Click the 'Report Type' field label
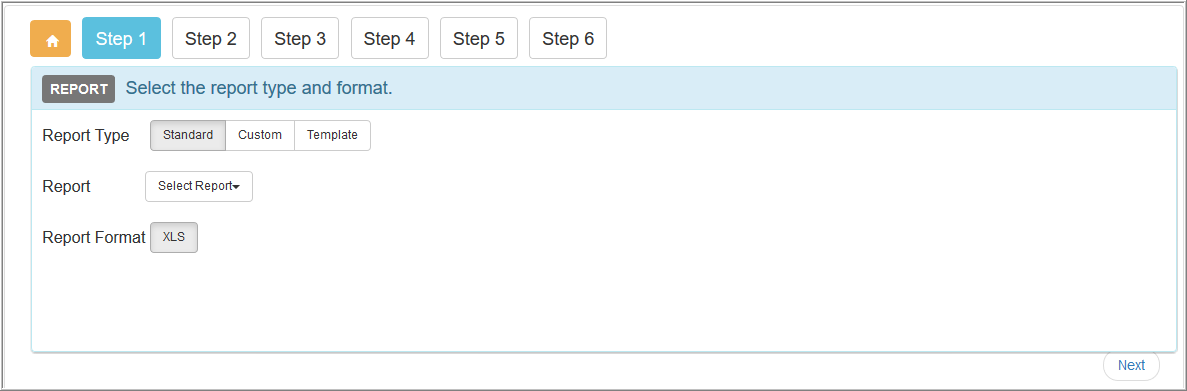1187x391 pixels. tap(86, 135)
